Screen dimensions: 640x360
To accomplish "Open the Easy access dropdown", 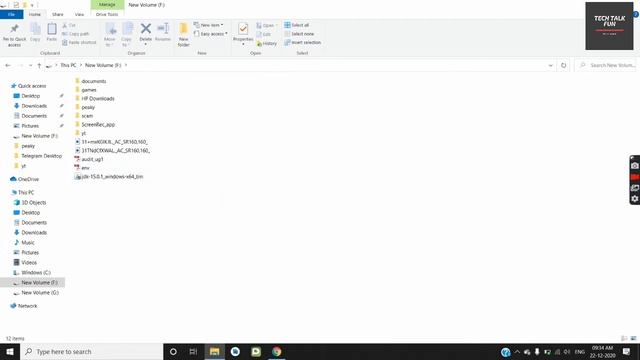I will click(211, 34).
